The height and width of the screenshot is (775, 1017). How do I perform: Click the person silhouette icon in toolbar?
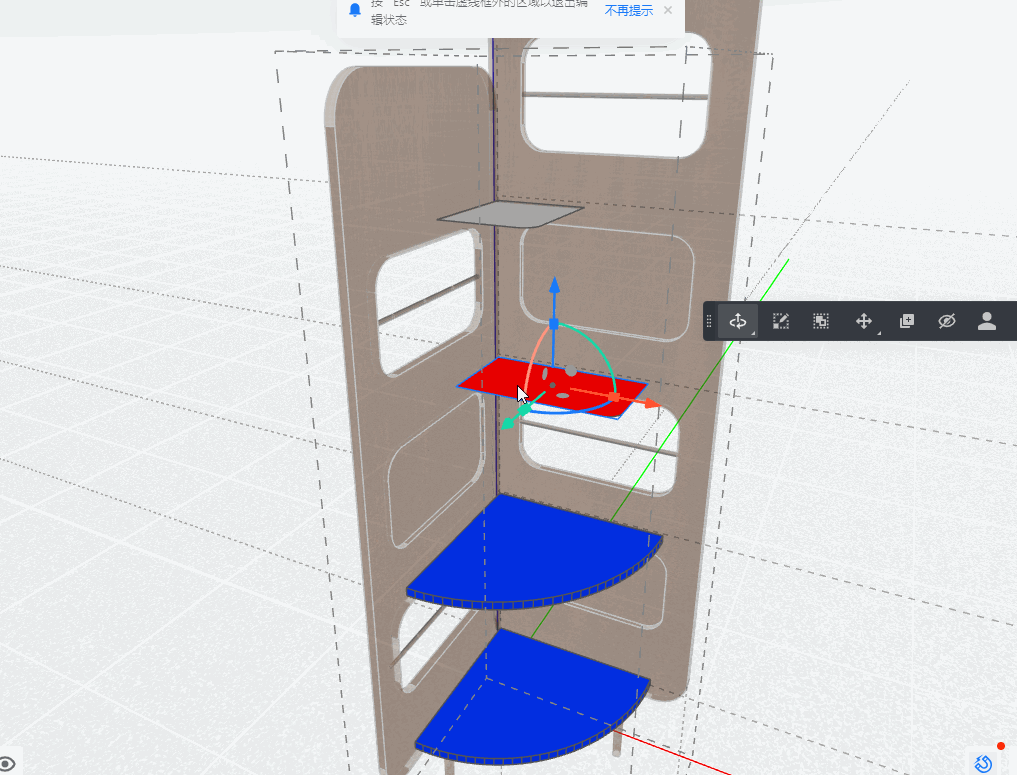[x=987, y=321]
